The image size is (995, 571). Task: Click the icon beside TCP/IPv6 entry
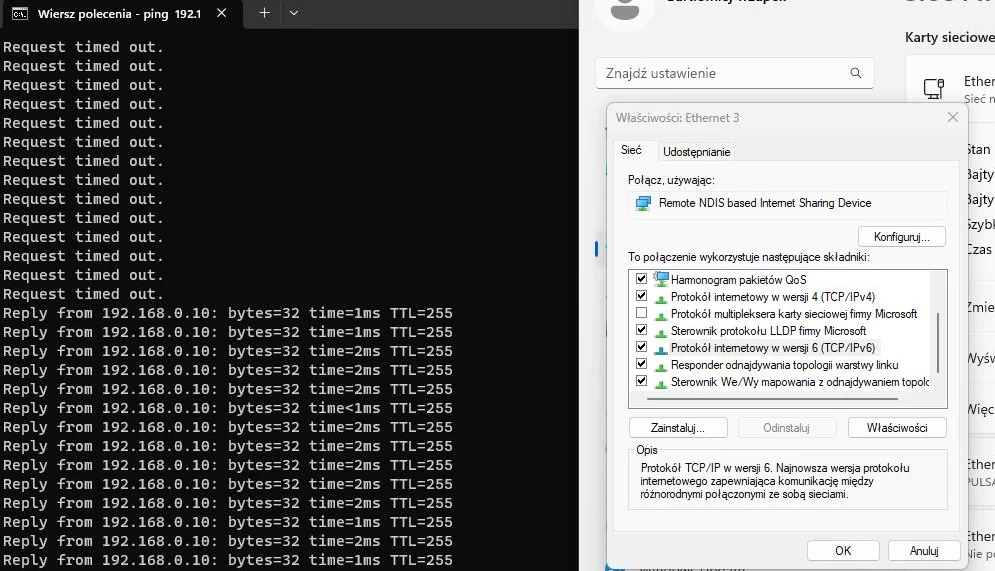661,349
